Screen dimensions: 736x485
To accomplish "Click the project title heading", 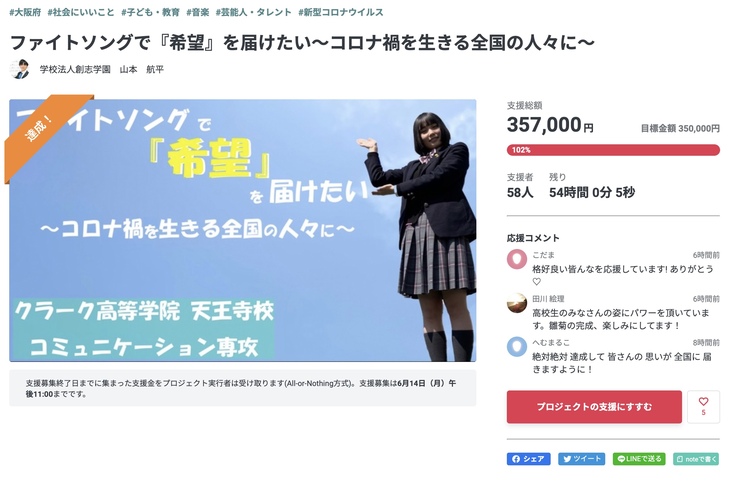I will coord(302,42).
